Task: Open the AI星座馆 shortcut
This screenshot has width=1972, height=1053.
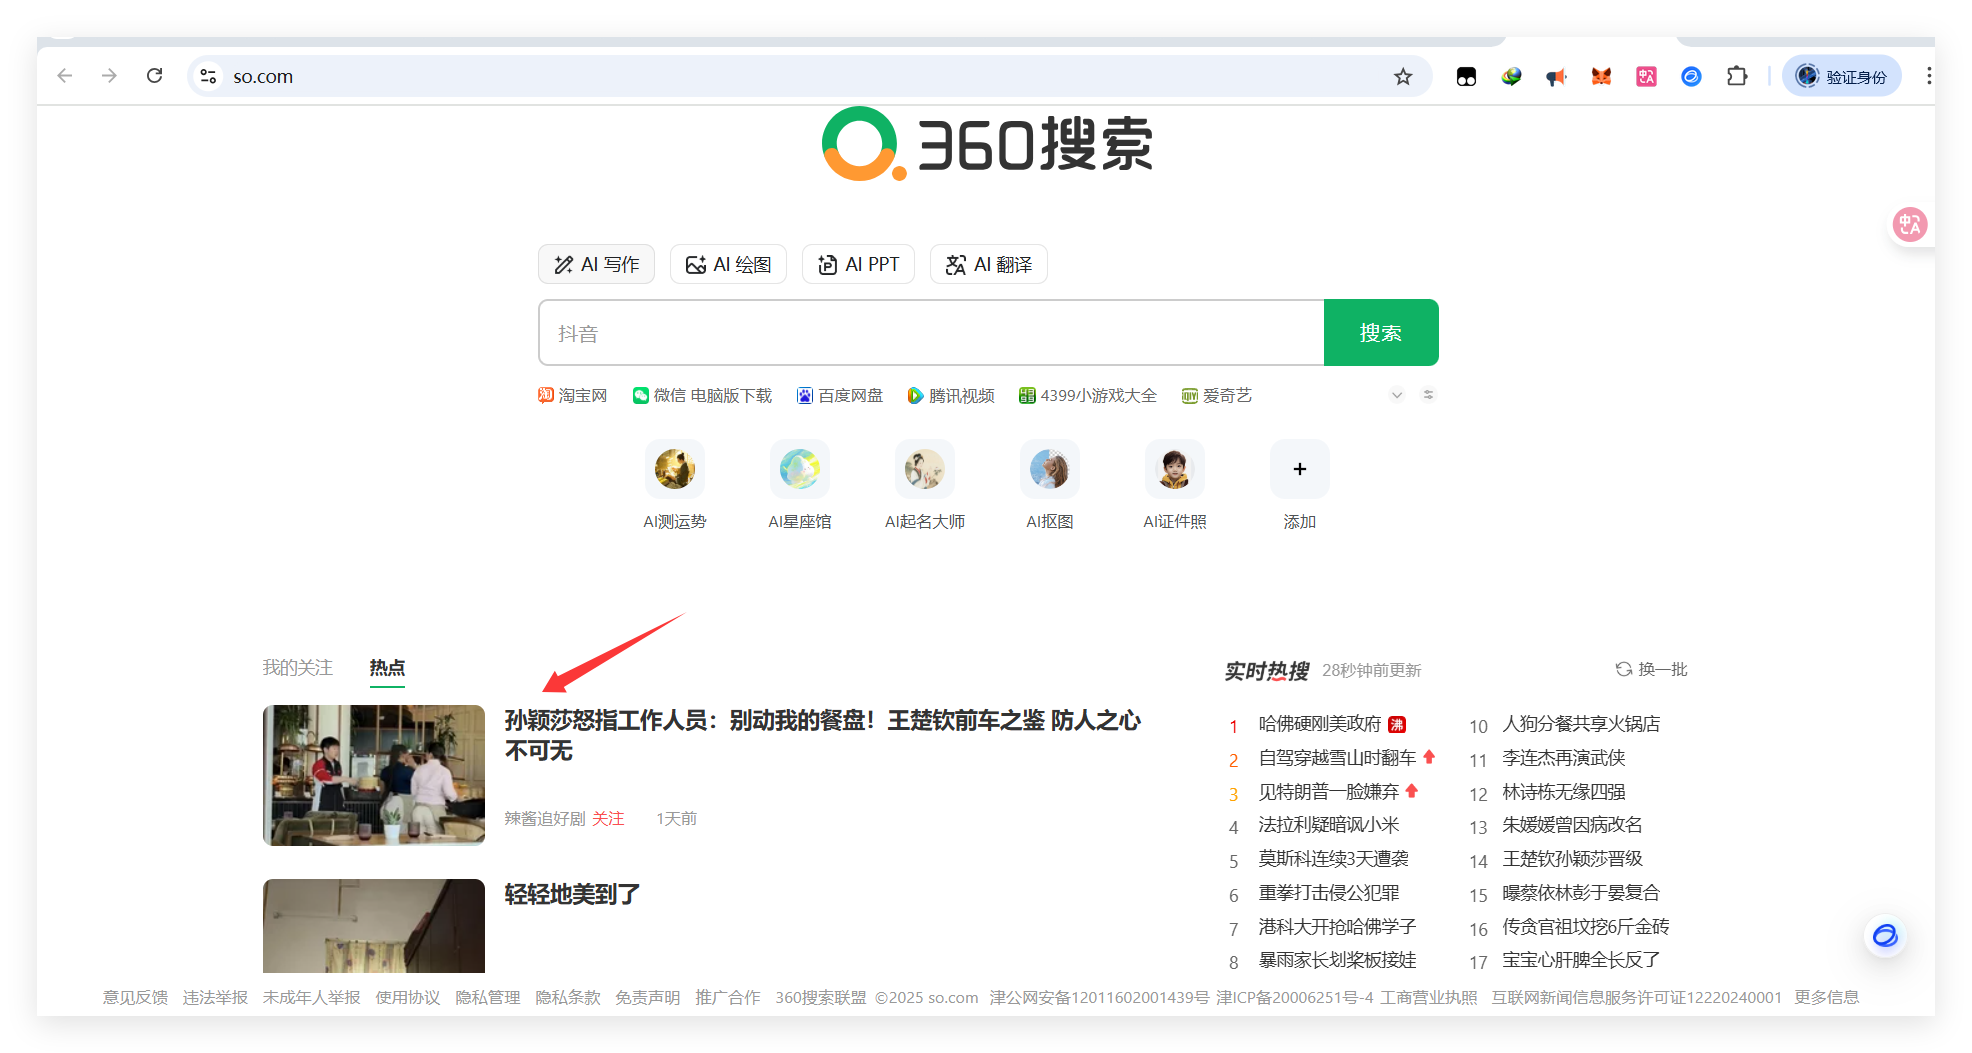Action: (800, 486)
